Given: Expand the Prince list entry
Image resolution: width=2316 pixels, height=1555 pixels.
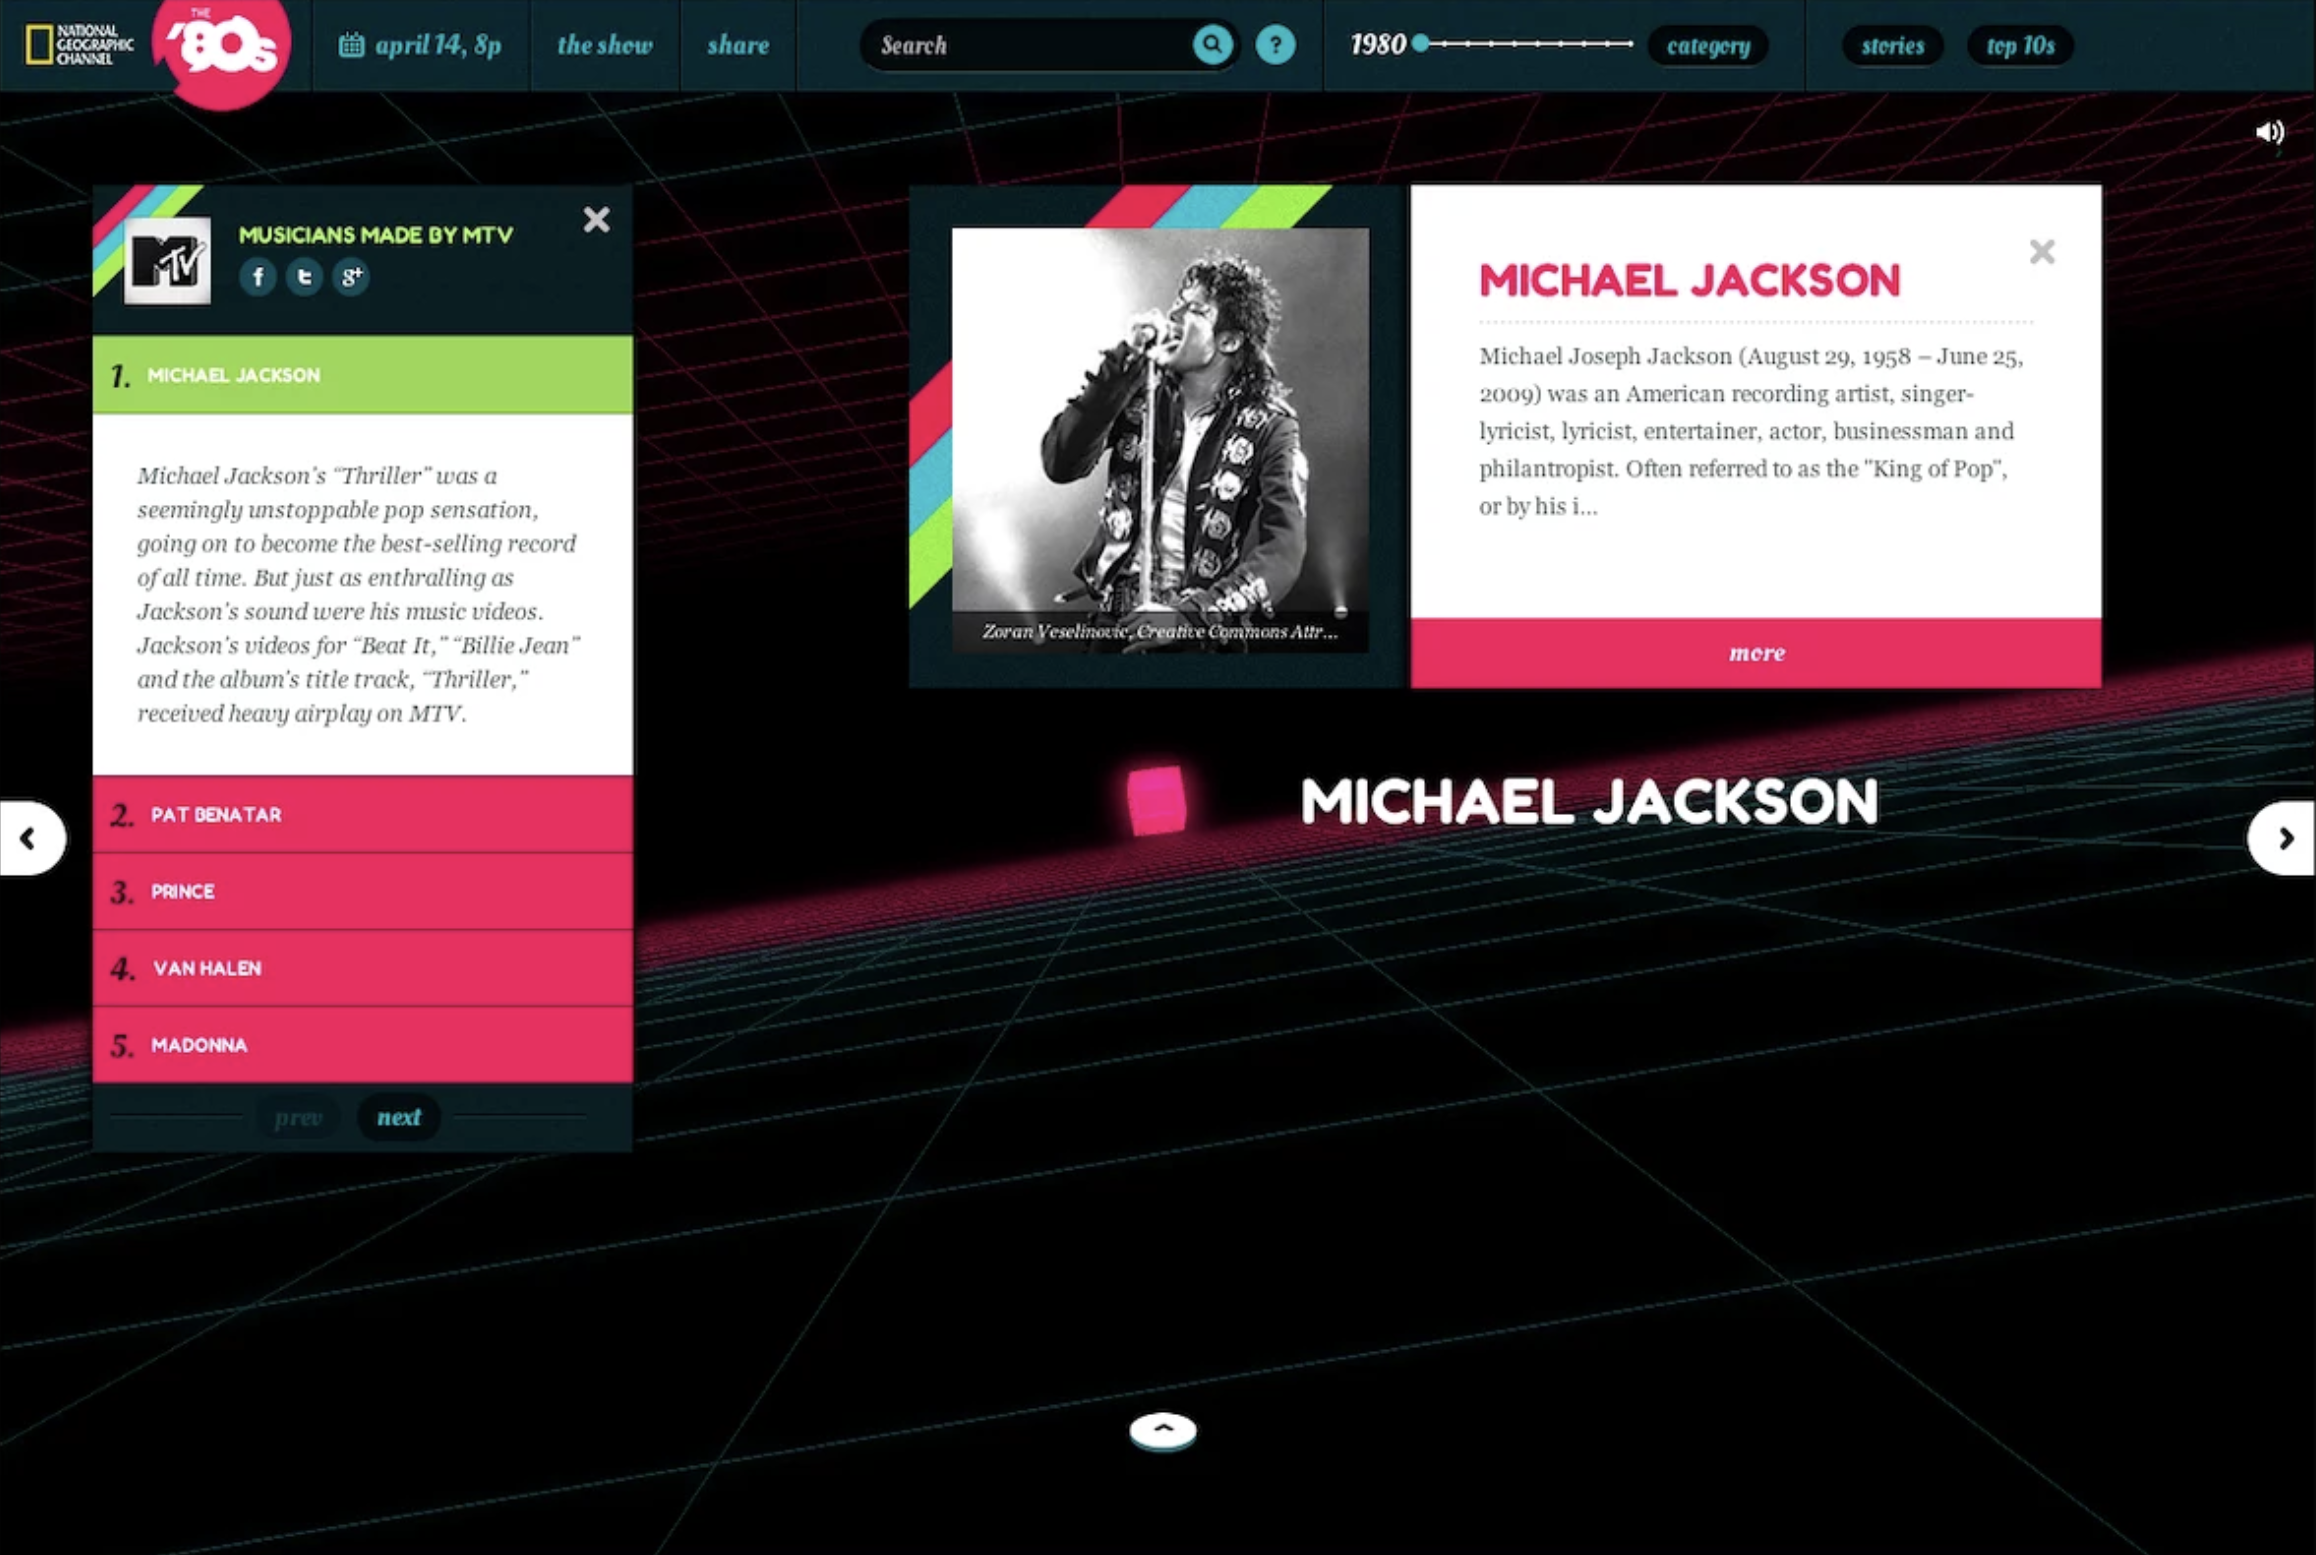Looking at the screenshot, I should point(362,891).
